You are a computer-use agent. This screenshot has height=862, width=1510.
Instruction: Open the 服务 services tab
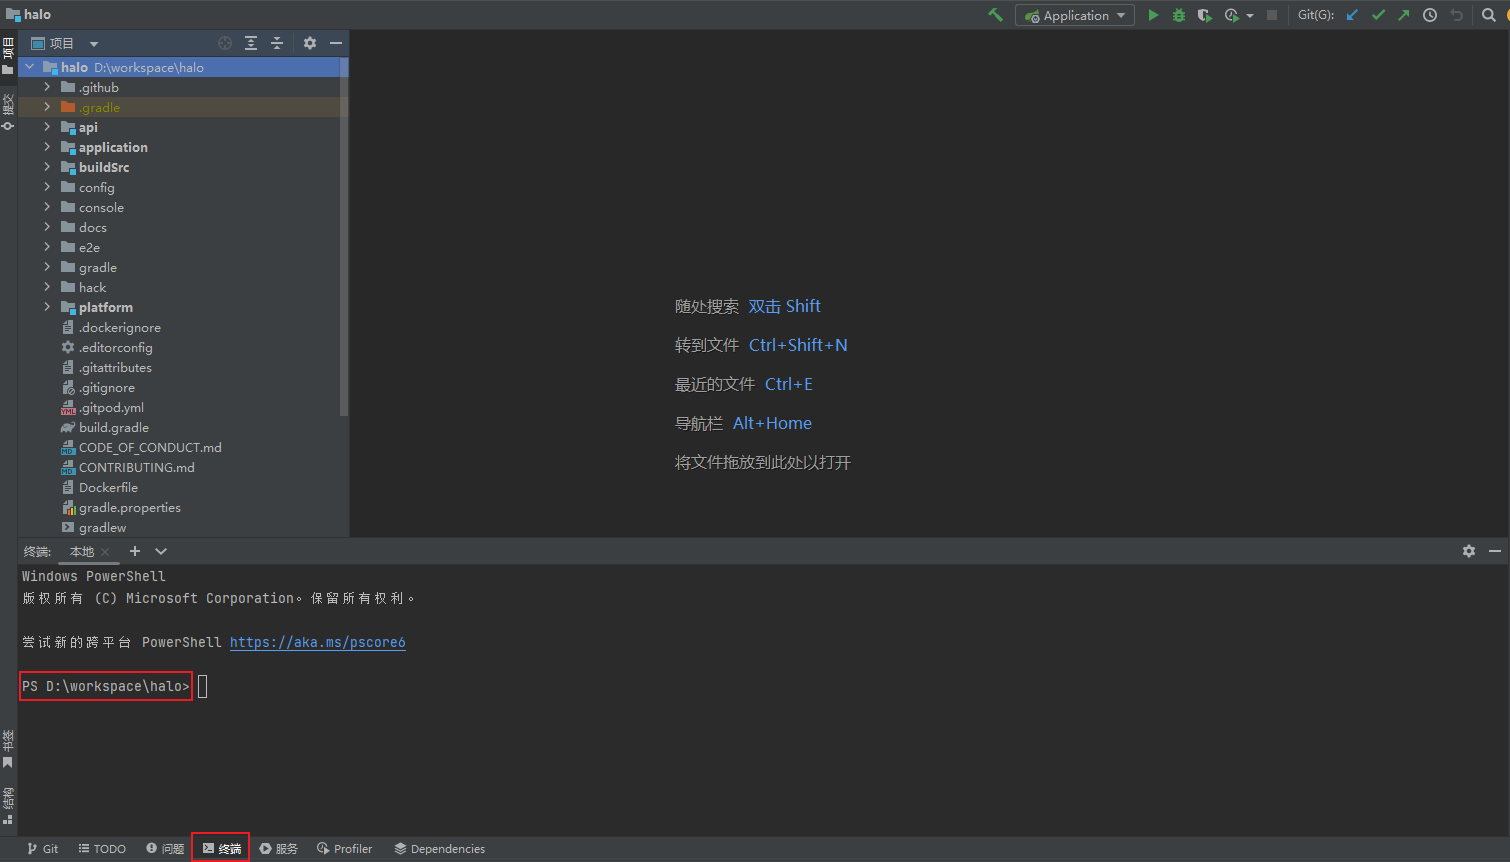pos(279,849)
